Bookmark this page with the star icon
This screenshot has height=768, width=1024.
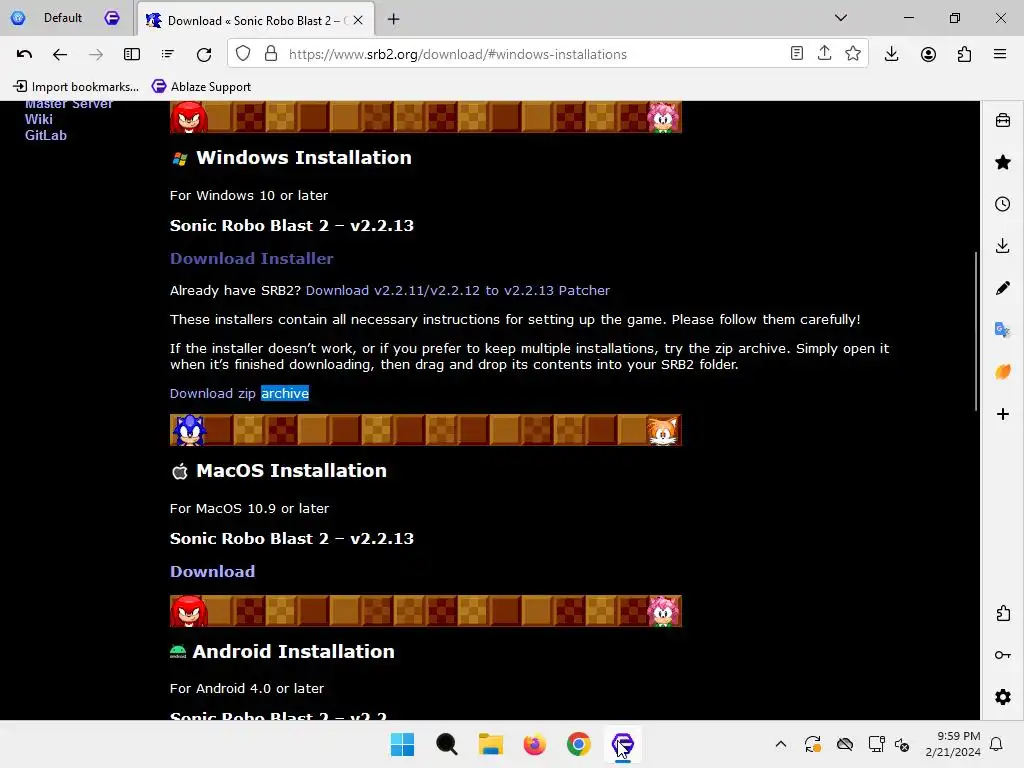[852, 54]
